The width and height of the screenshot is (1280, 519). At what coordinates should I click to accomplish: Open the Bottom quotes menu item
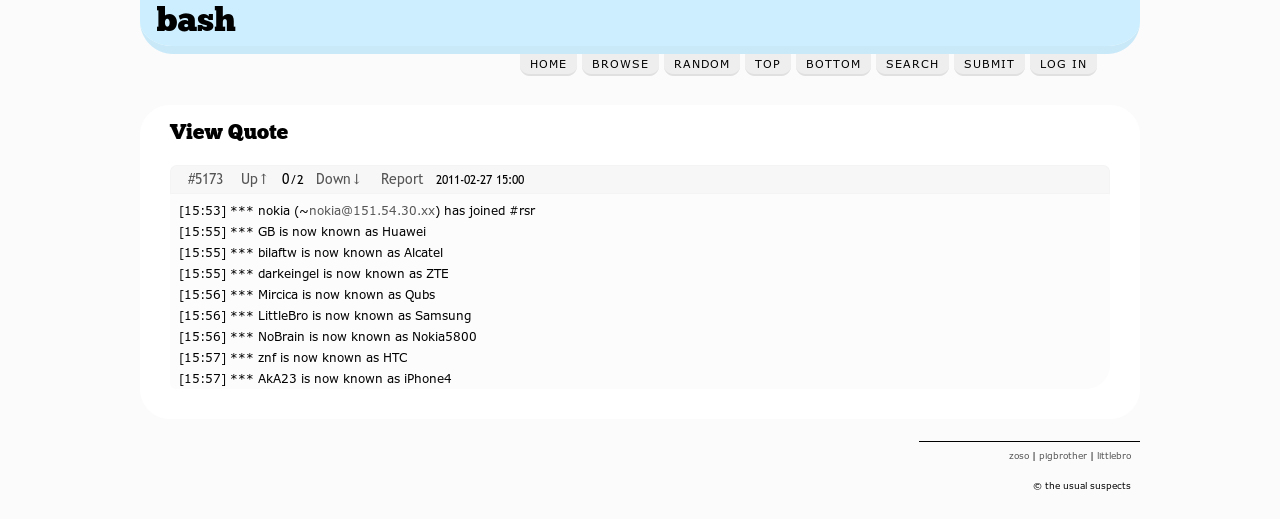(833, 64)
